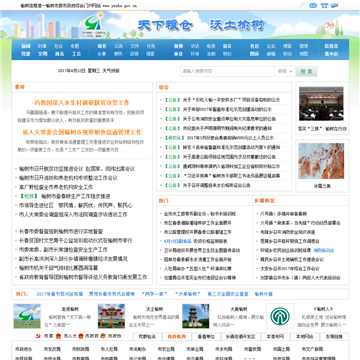Open 物价 in the navigation bar
Viewport: 360px width, 360px height.
227,54
